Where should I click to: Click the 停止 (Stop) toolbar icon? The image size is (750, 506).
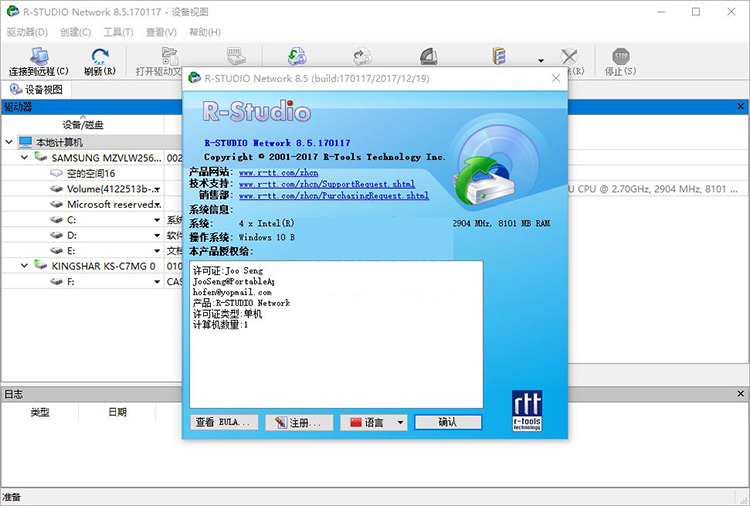click(620, 57)
